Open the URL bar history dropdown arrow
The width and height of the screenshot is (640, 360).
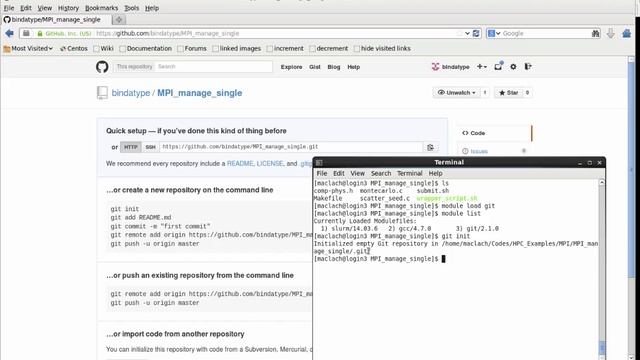point(467,33)
